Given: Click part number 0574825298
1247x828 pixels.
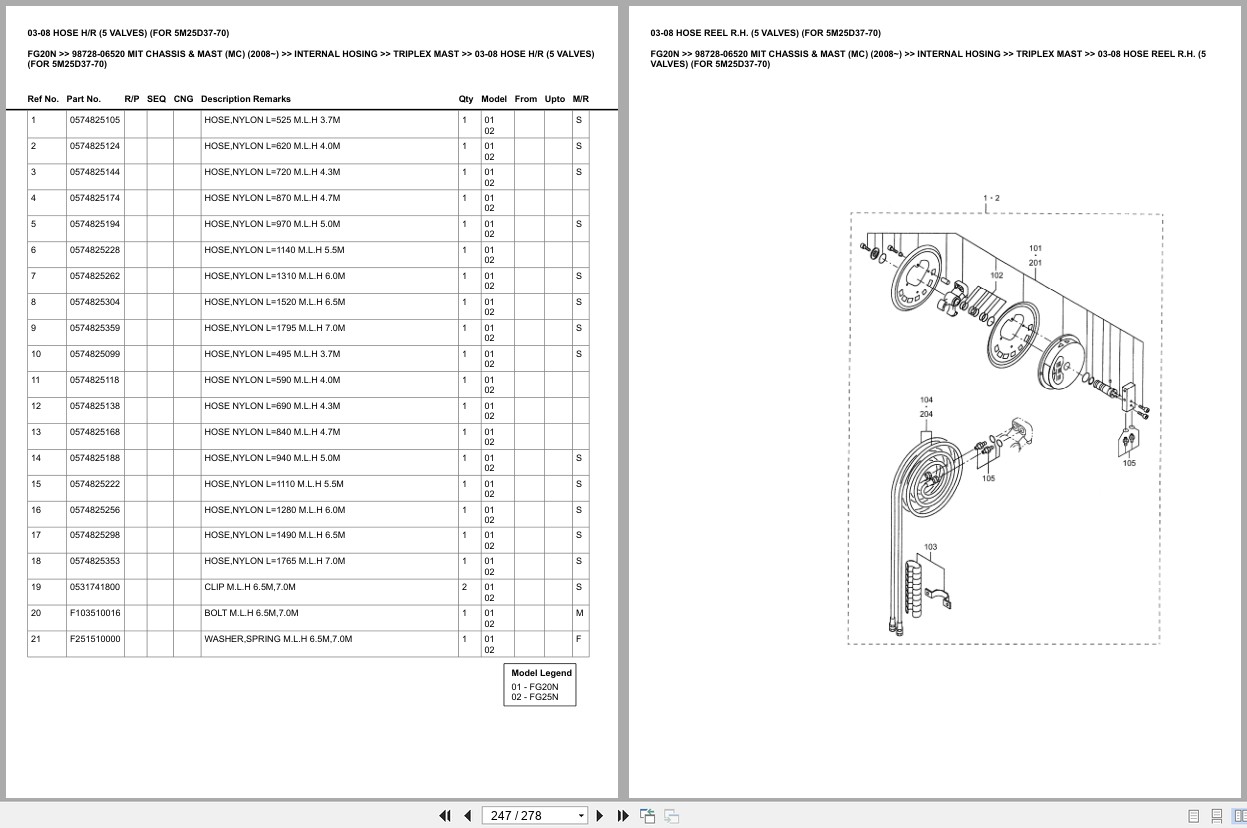Looking at the screenshot, I should [x=95, y=535].
